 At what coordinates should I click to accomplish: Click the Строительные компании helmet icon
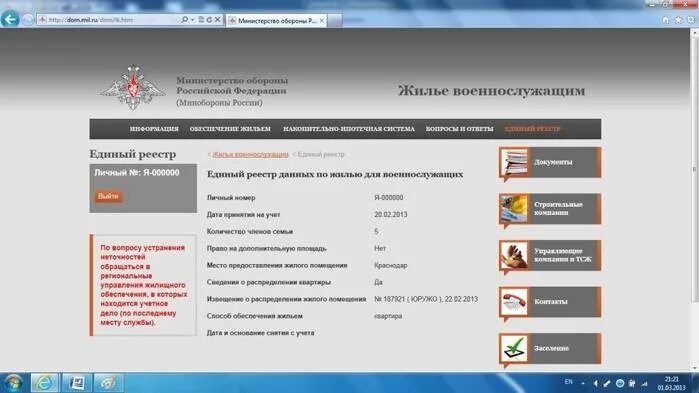514,209
